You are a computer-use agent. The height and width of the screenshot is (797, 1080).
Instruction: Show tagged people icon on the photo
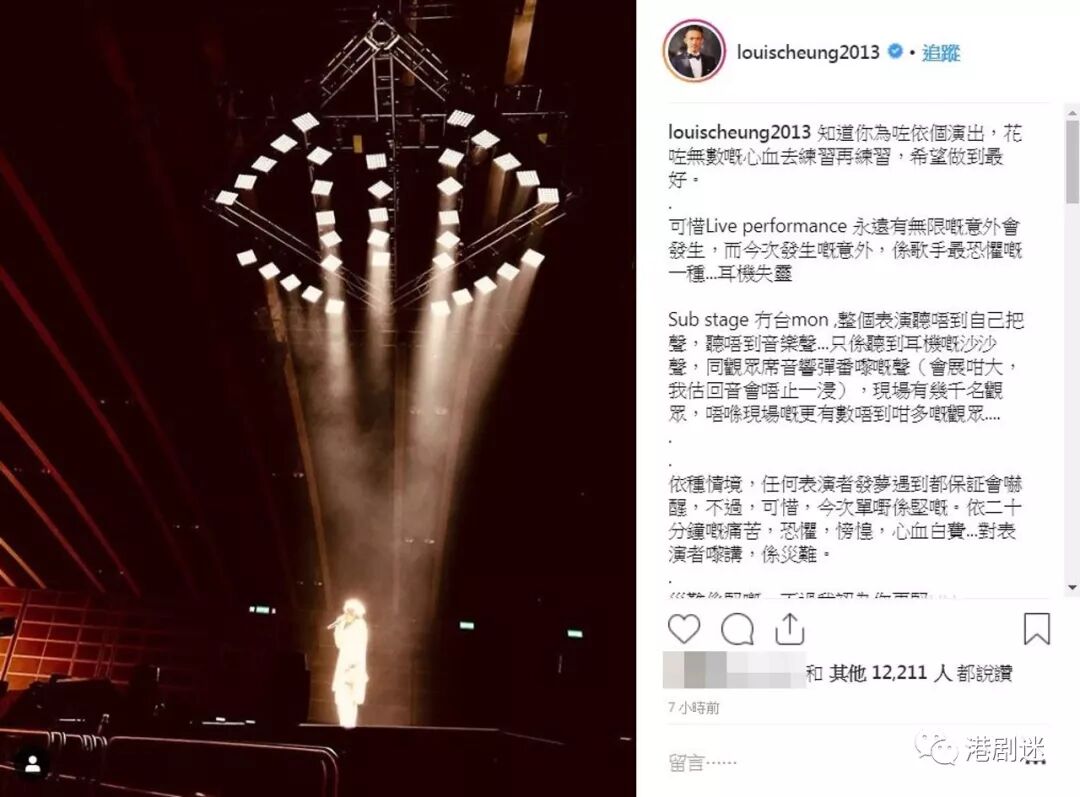pyautogui.click(x=32, y=764)
